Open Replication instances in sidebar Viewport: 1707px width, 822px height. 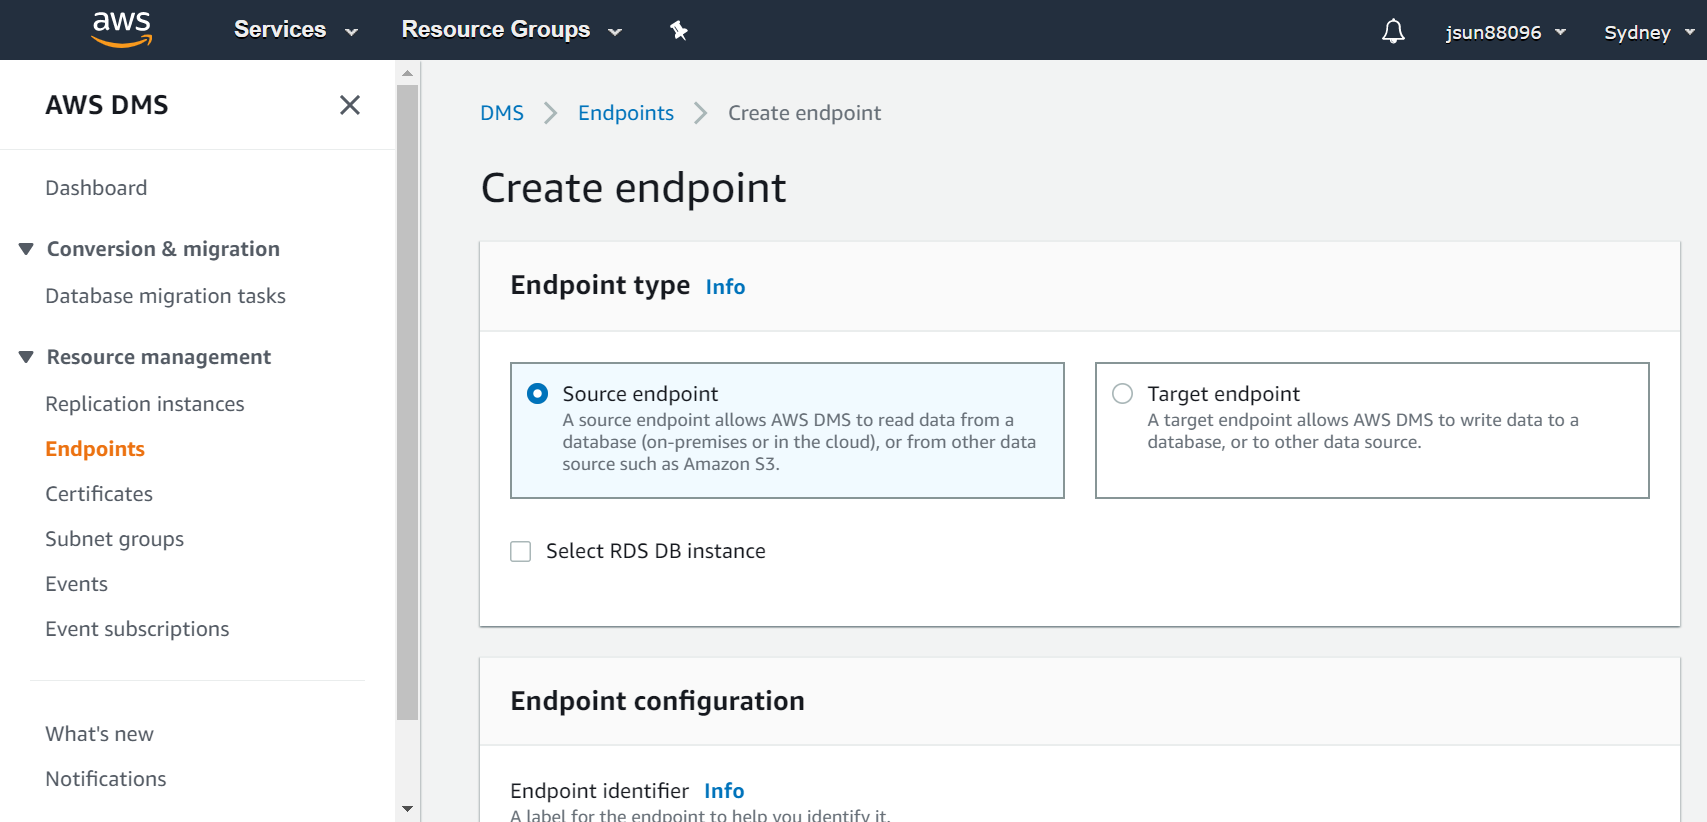pos(145,404)
